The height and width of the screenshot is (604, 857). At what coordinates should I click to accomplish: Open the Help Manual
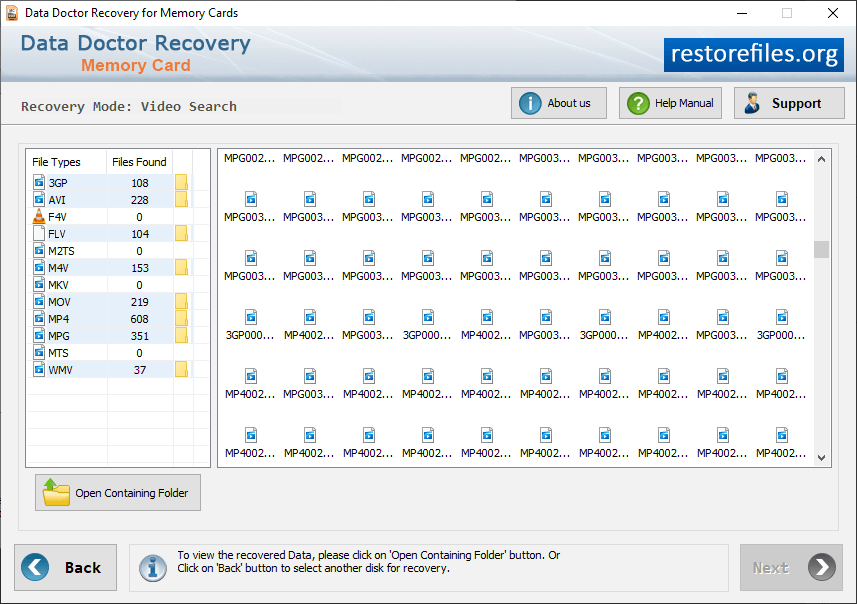(670, 103)
